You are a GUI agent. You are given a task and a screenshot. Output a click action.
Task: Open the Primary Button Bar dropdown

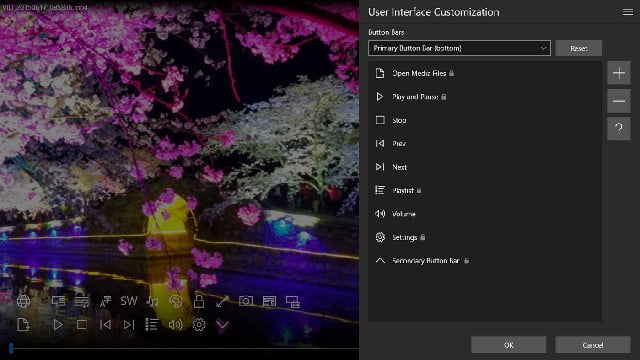coord(459,48)
